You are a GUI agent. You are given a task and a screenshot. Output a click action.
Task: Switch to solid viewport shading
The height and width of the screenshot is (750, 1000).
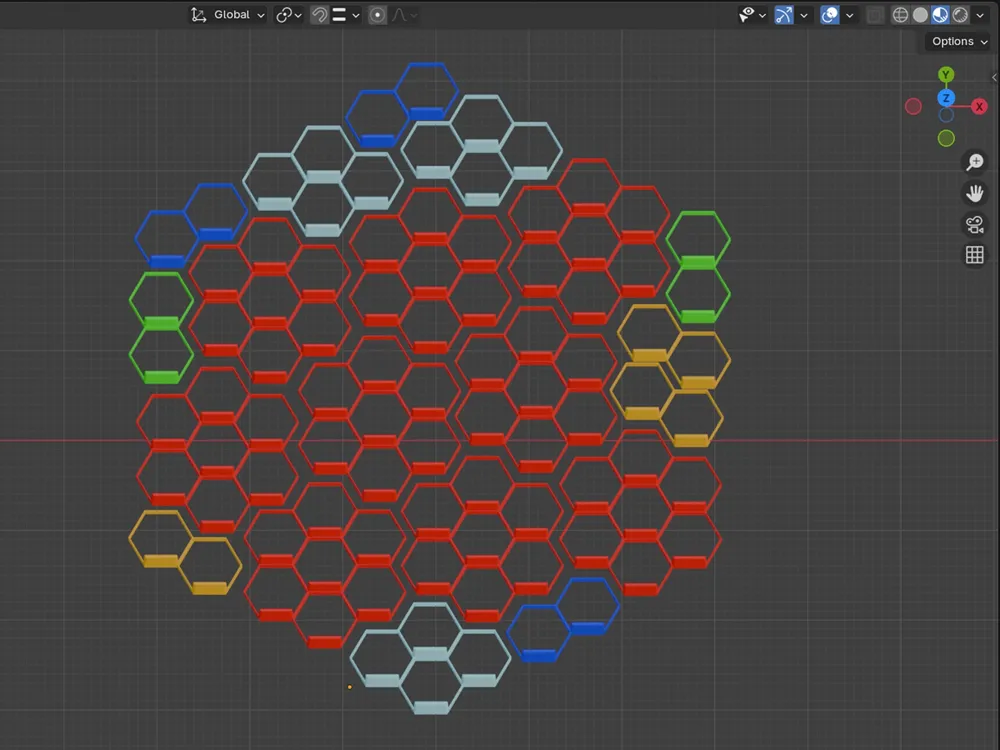920,15
